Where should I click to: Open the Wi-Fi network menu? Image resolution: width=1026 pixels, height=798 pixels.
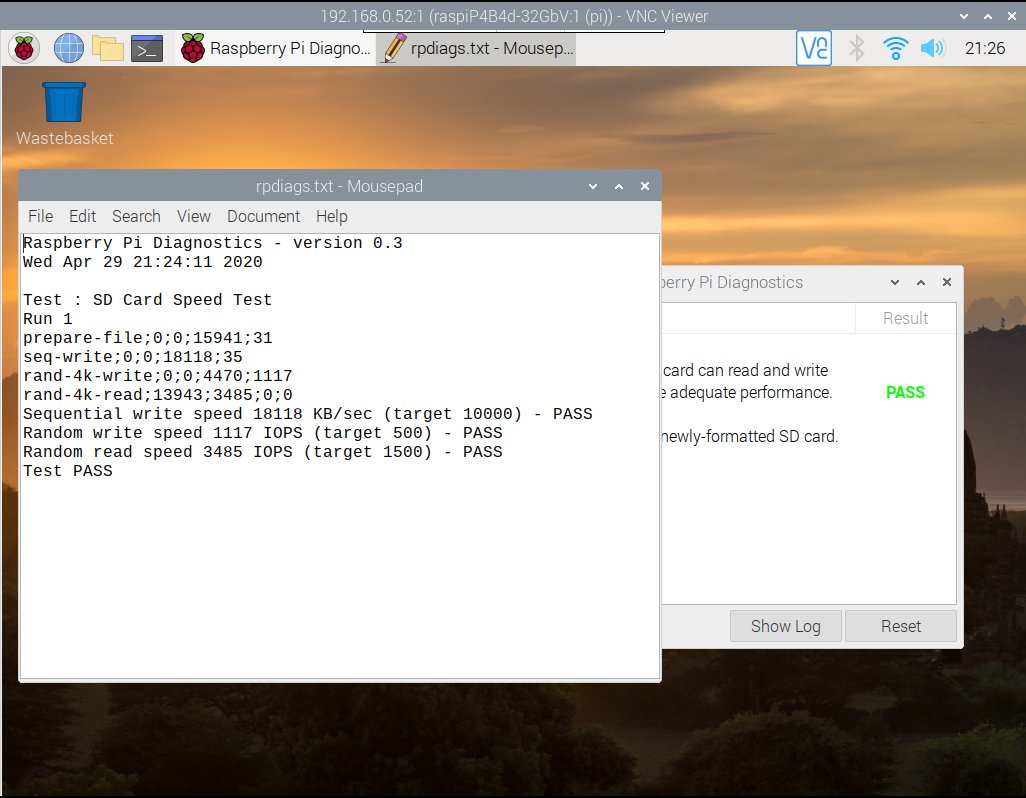point(894,48)
